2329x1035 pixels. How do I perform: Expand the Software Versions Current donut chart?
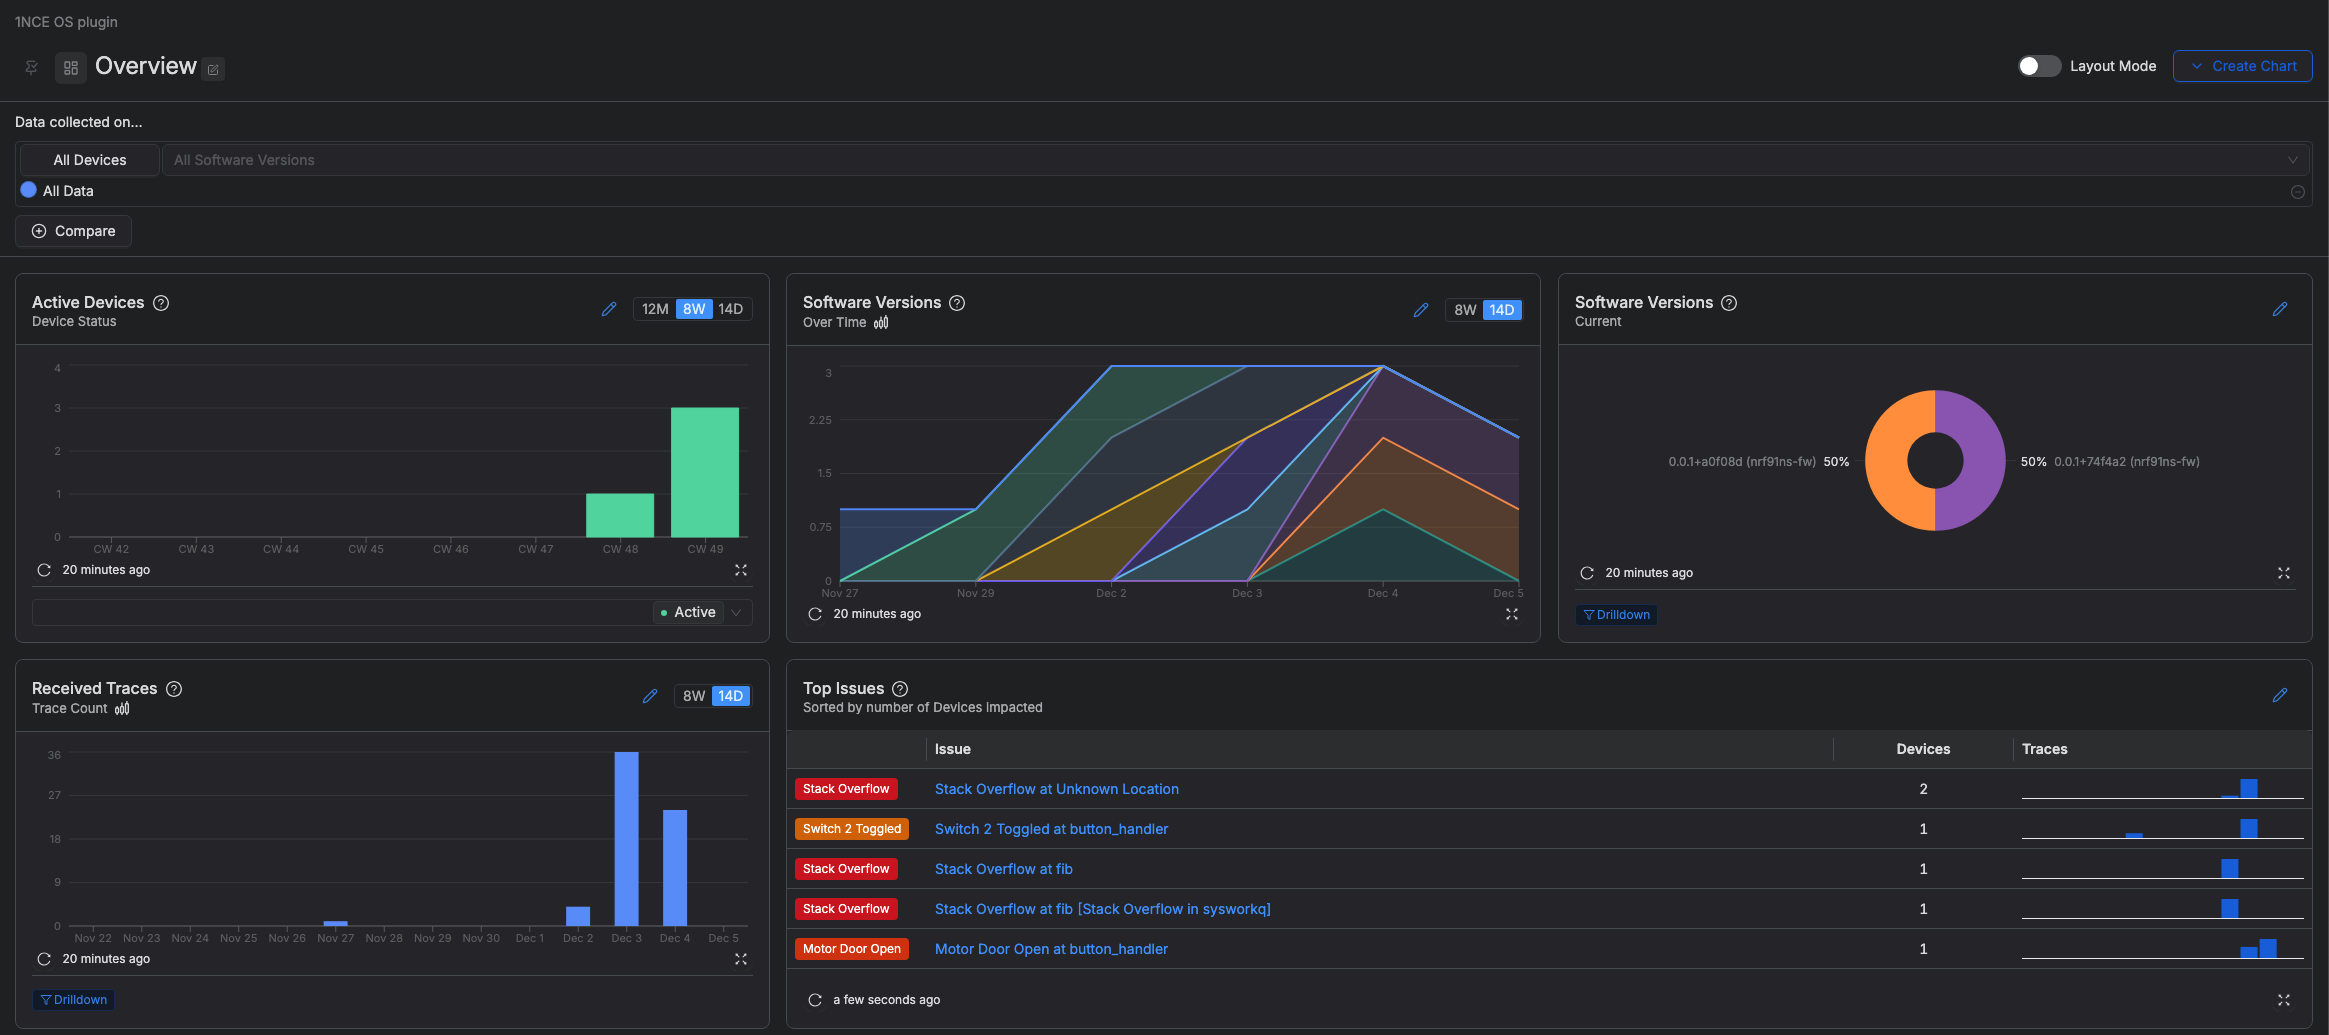coord(2283,573)
